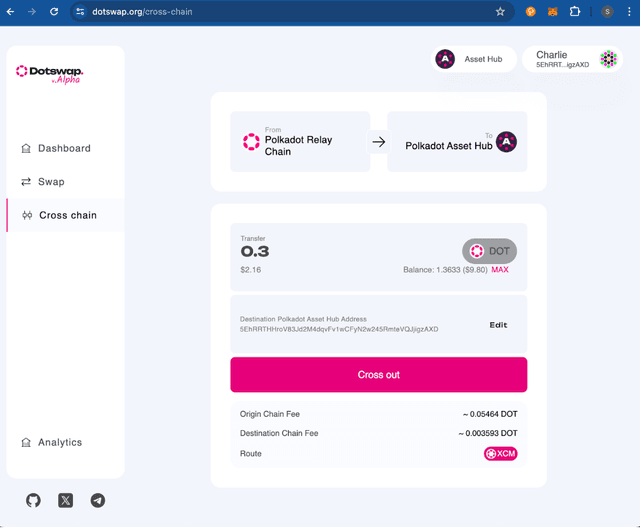Open the Dotswap Telegram link
The height and width of the screenshot is (528, 640).
pos(98,500)
